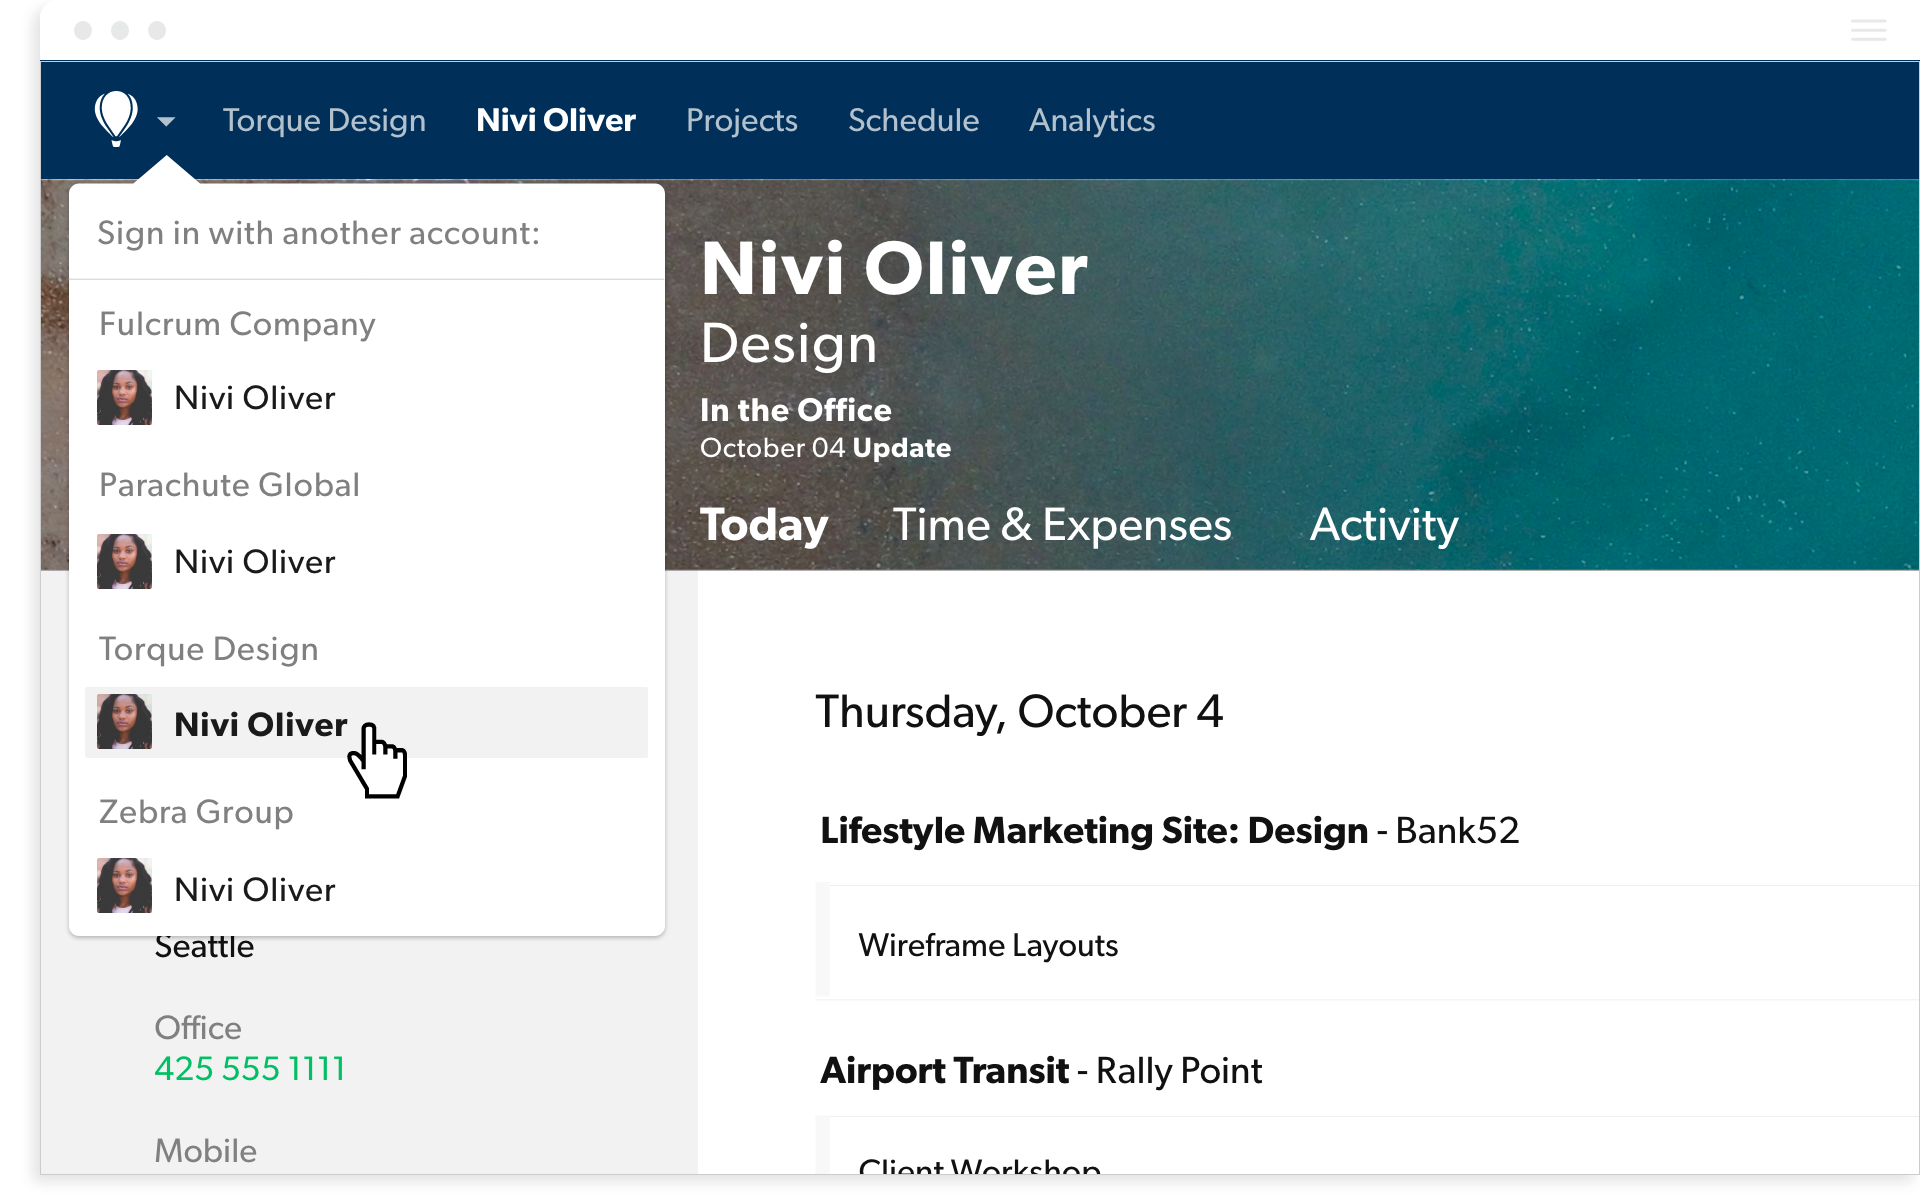Screen dimensions: 1920x1198
Task: Sign in as Nivi Oliver at Fulcrum Company
Action: coord(254,398)
